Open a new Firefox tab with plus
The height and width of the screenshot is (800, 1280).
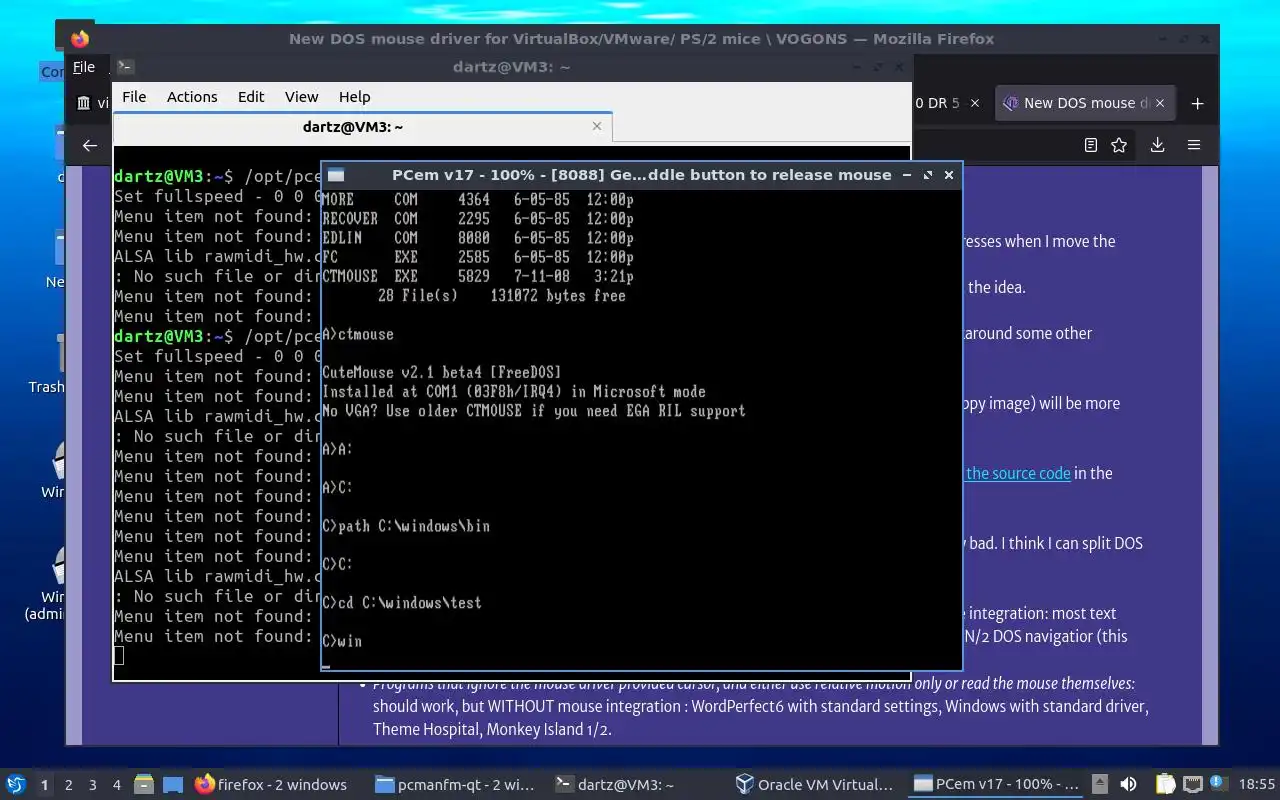coord(1197,103)
